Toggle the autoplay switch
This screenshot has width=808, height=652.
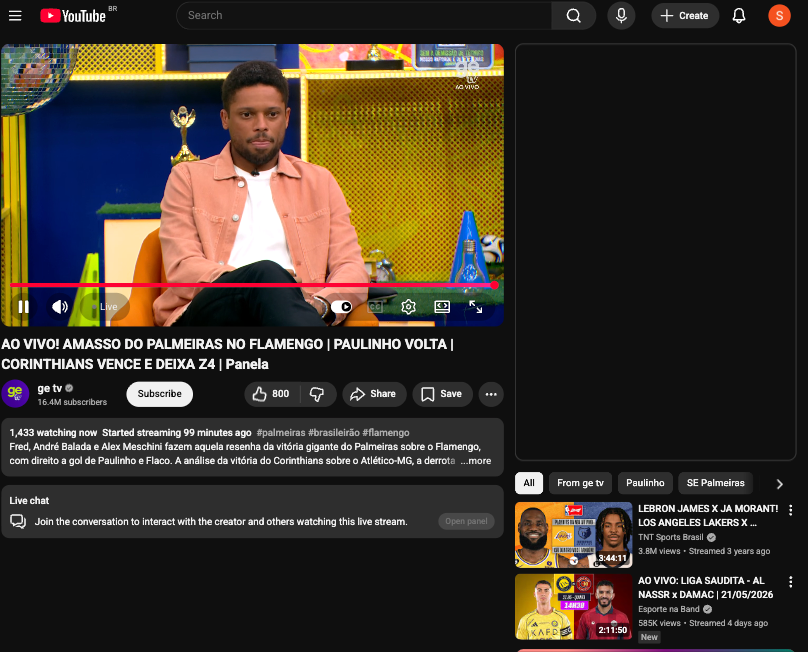click(x=341, y=307)
